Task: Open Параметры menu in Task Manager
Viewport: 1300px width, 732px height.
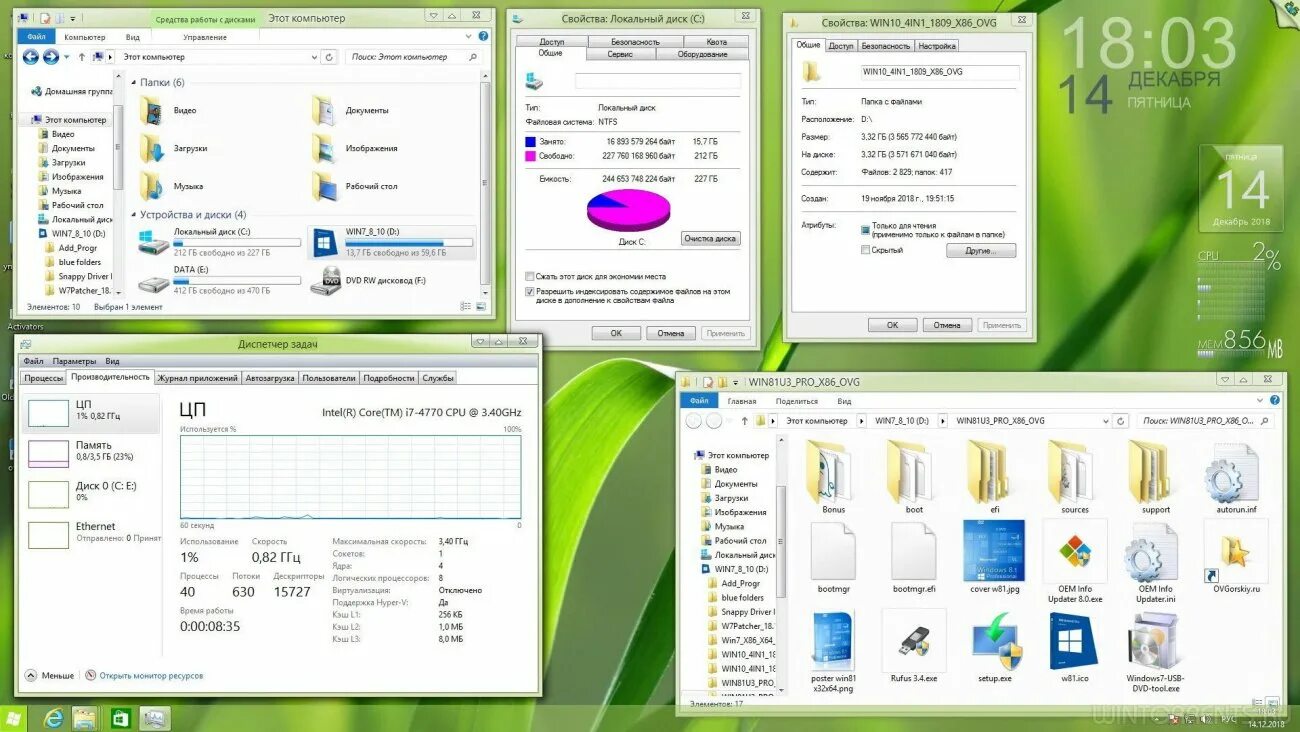Action: pos(74,361)
